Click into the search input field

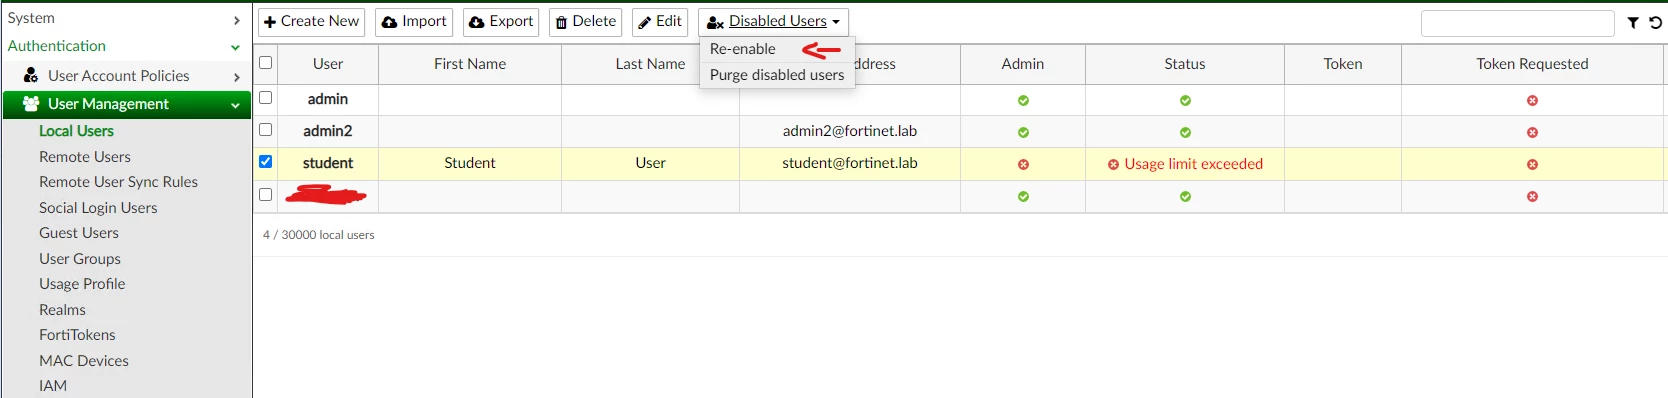coord(1517,23)
